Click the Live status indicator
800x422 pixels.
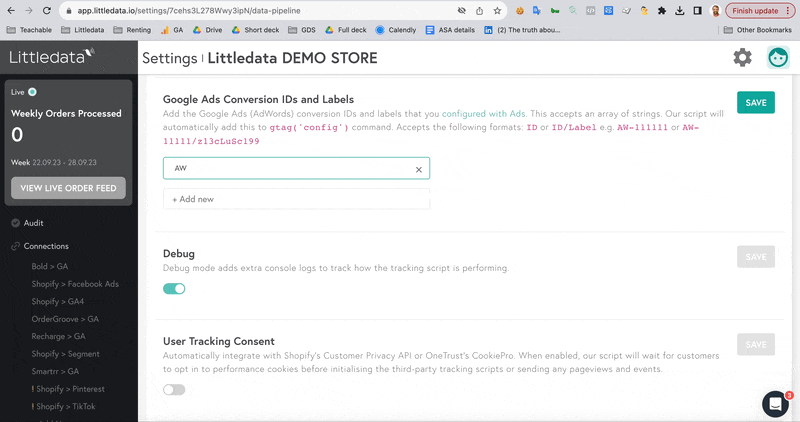point(32,92)
